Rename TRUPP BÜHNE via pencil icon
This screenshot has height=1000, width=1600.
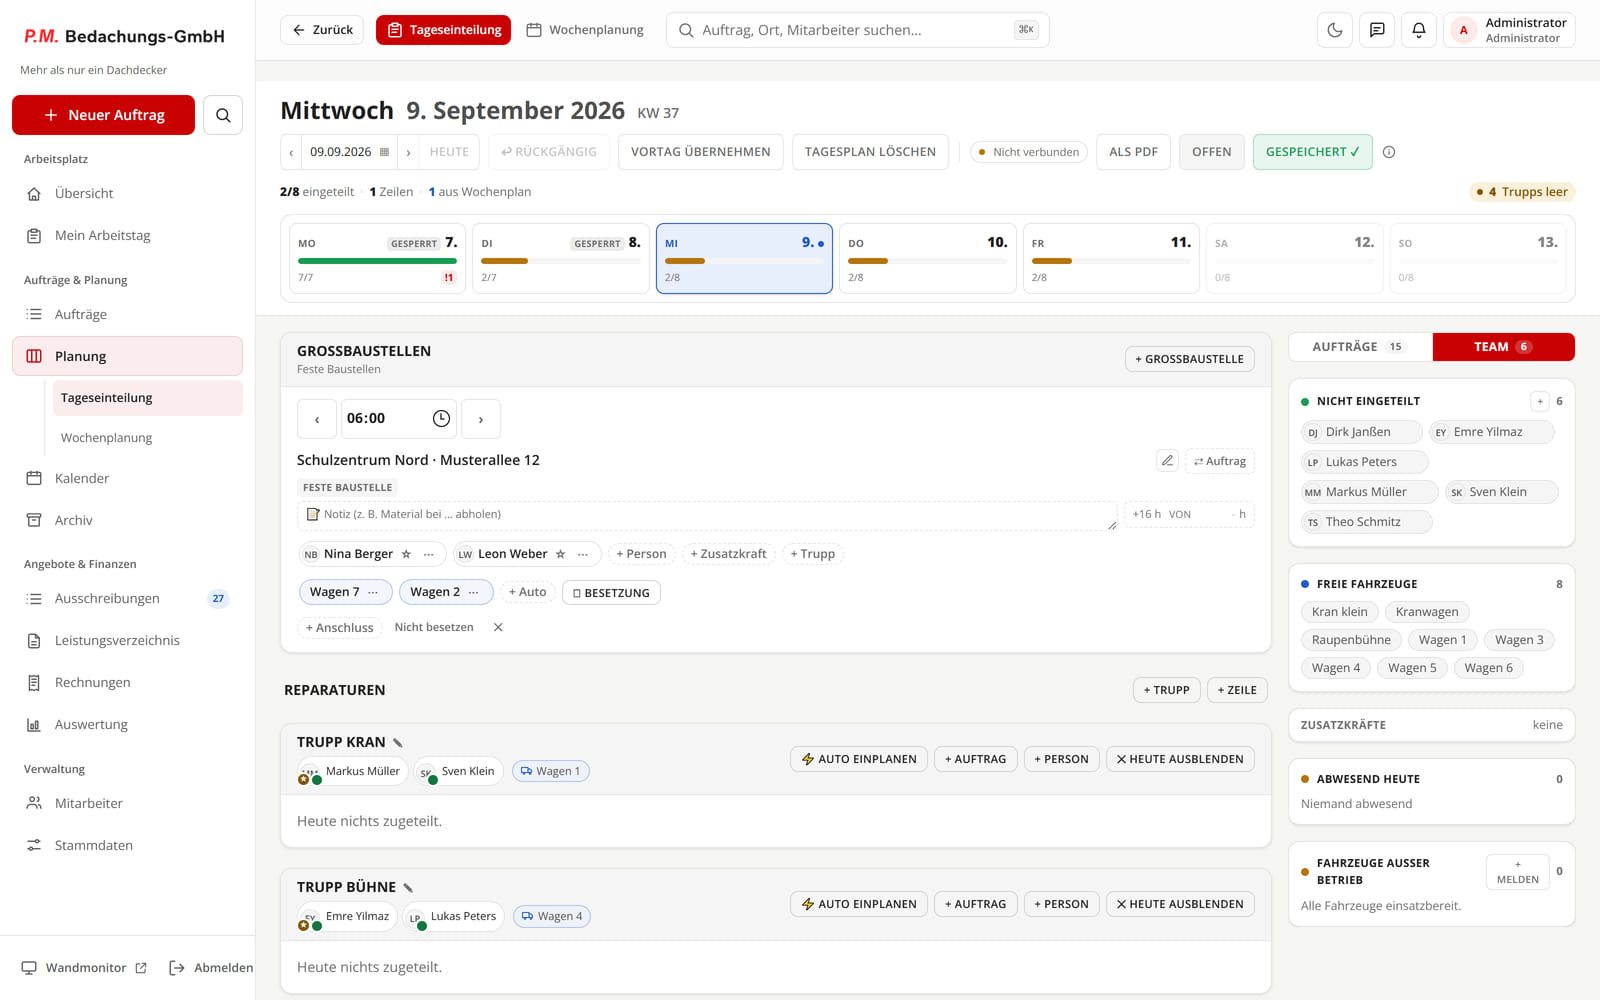[408, 888]
